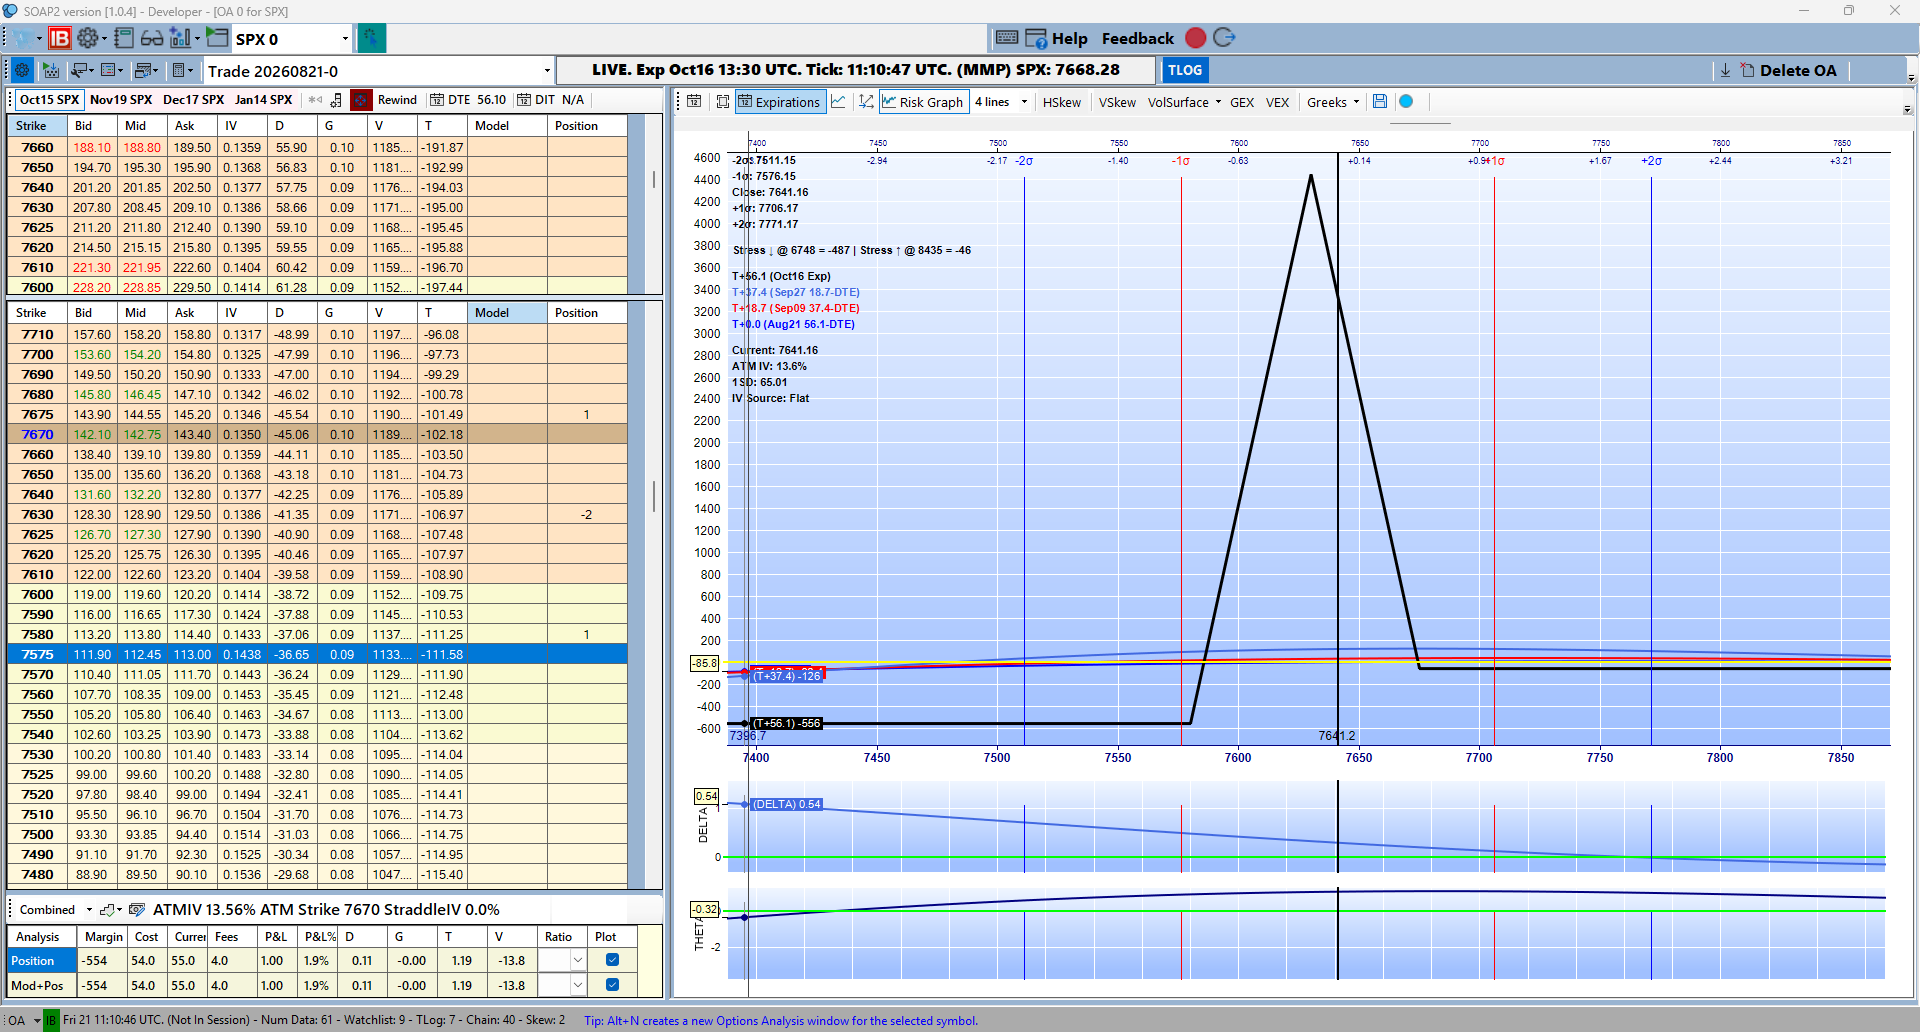This screenshot has width=1920, height=1032.
Task: Click the blue gear configuration icon
Action: [21, 70]
